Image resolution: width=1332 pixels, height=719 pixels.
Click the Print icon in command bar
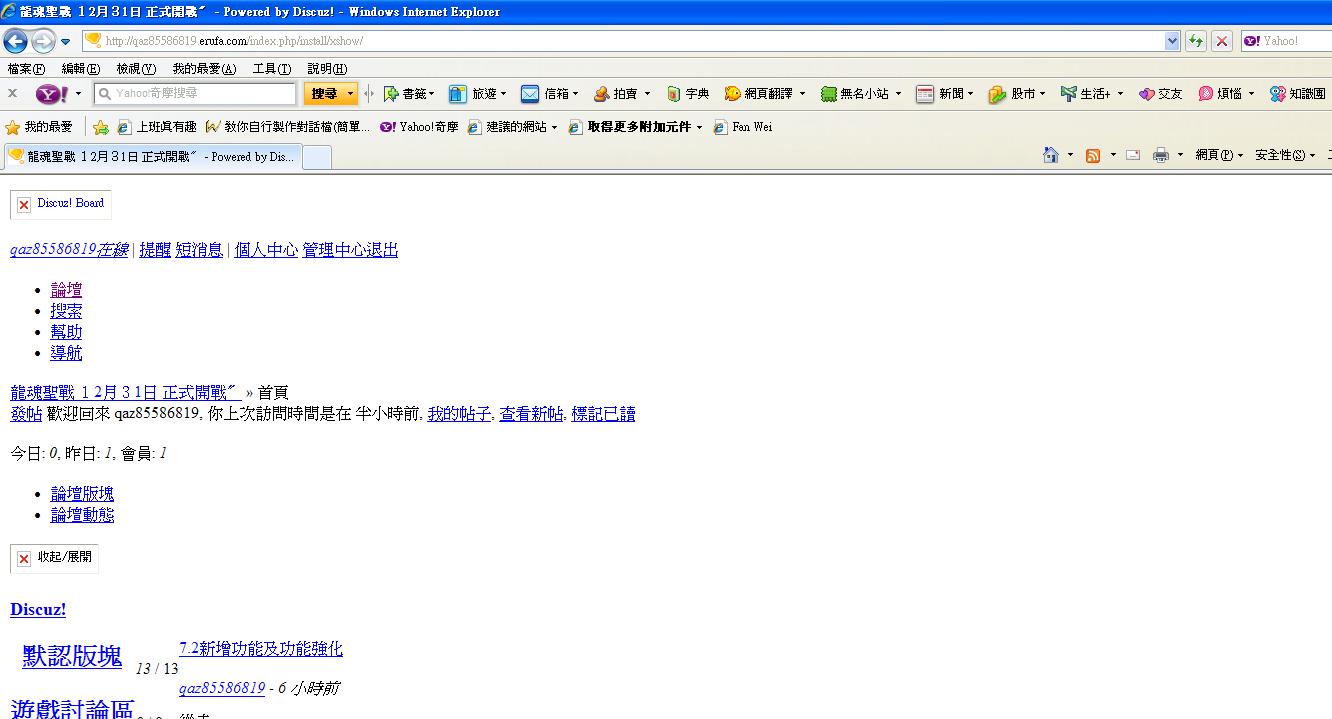point(1161,155)
